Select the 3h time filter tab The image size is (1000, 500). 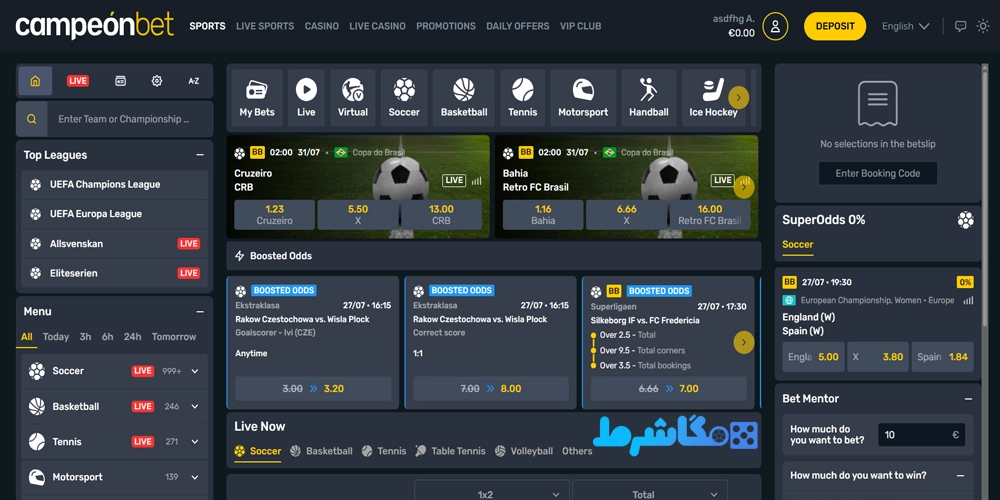(85, 337)
